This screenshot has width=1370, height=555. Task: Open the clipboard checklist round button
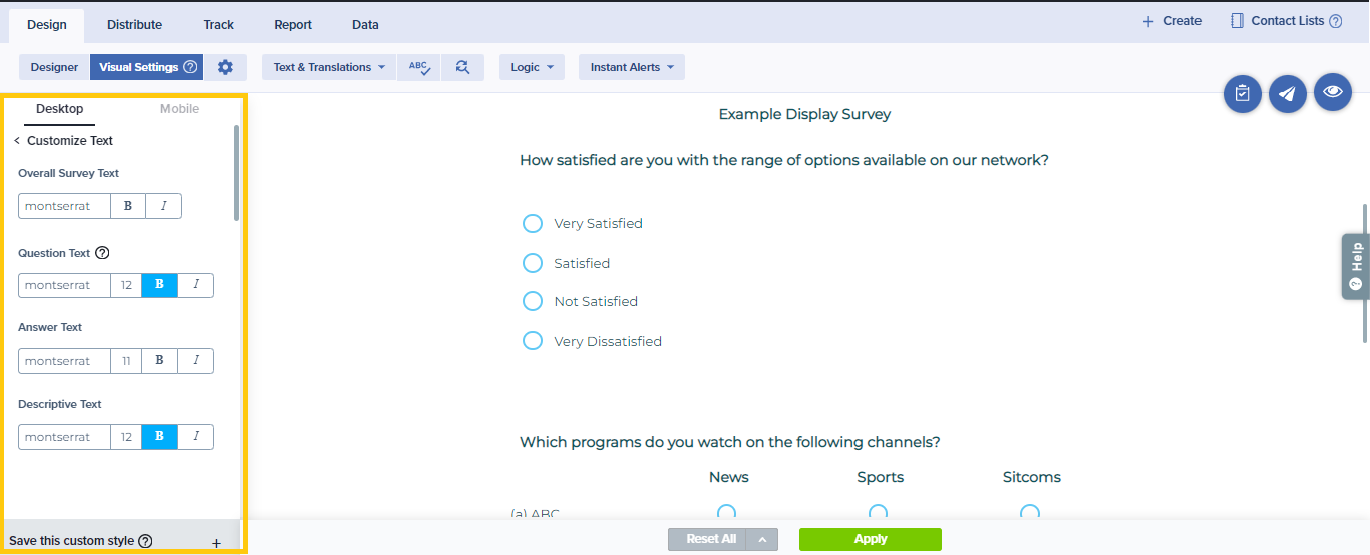coord(1242,93)
